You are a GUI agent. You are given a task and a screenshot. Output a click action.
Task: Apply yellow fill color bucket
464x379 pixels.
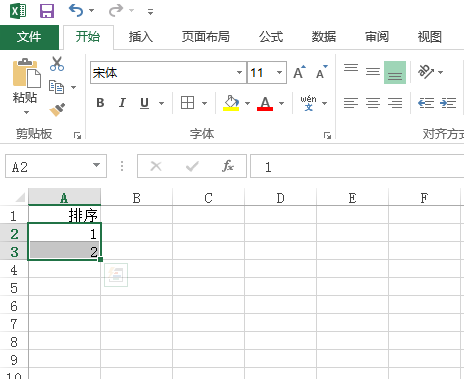pos(231,103)
